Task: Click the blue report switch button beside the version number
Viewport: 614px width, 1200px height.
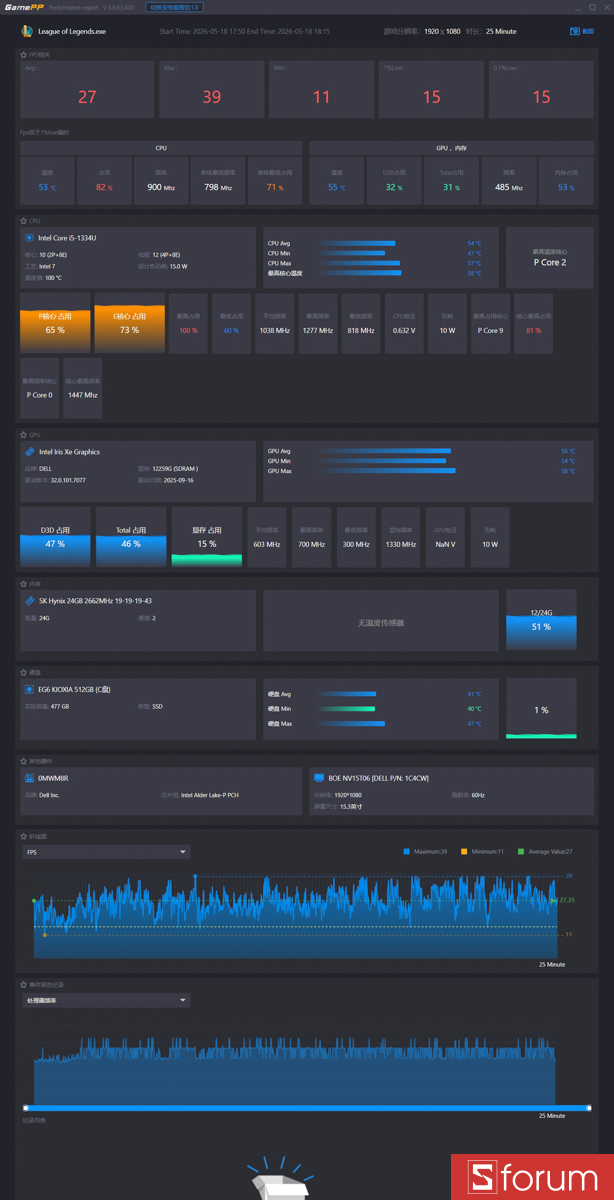Action: pos(175,7)
